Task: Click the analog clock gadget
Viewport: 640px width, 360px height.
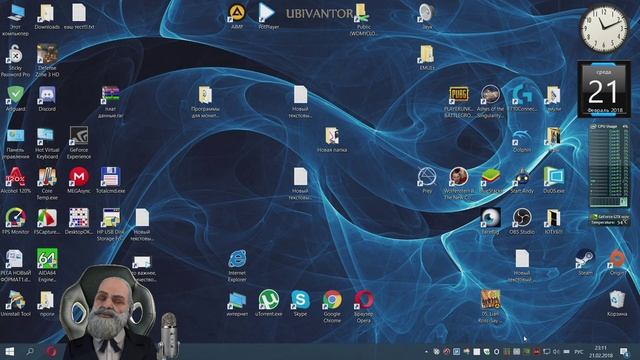Action: point(604,29)
